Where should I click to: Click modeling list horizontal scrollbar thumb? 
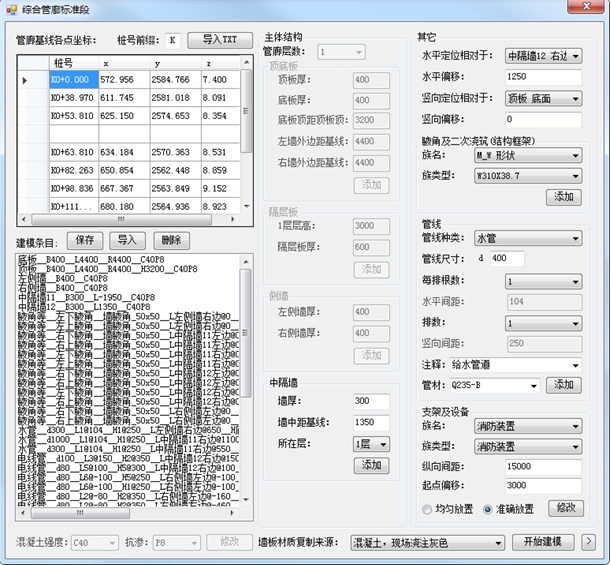point(80,513)
